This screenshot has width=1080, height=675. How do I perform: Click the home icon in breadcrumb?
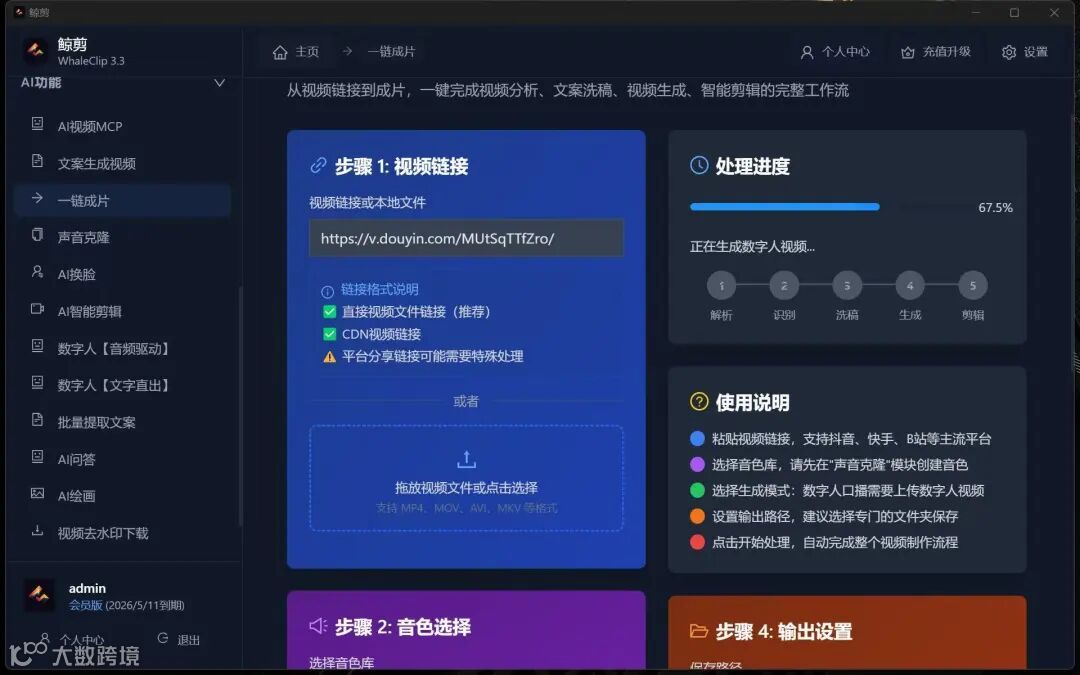point(280,52)
